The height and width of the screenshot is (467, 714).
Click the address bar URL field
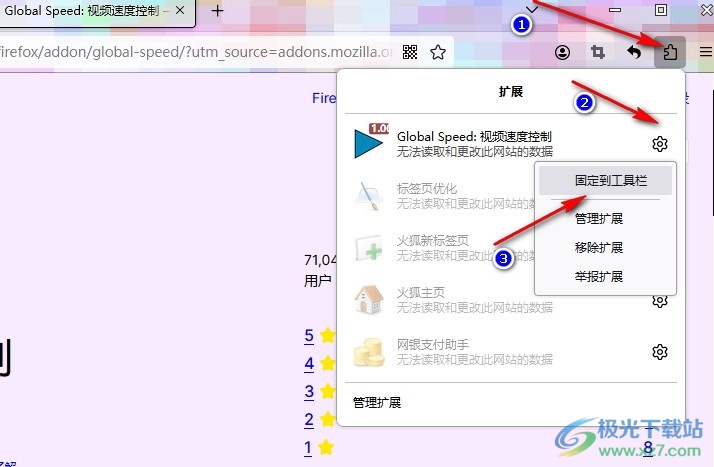click(x=196, y=52)
